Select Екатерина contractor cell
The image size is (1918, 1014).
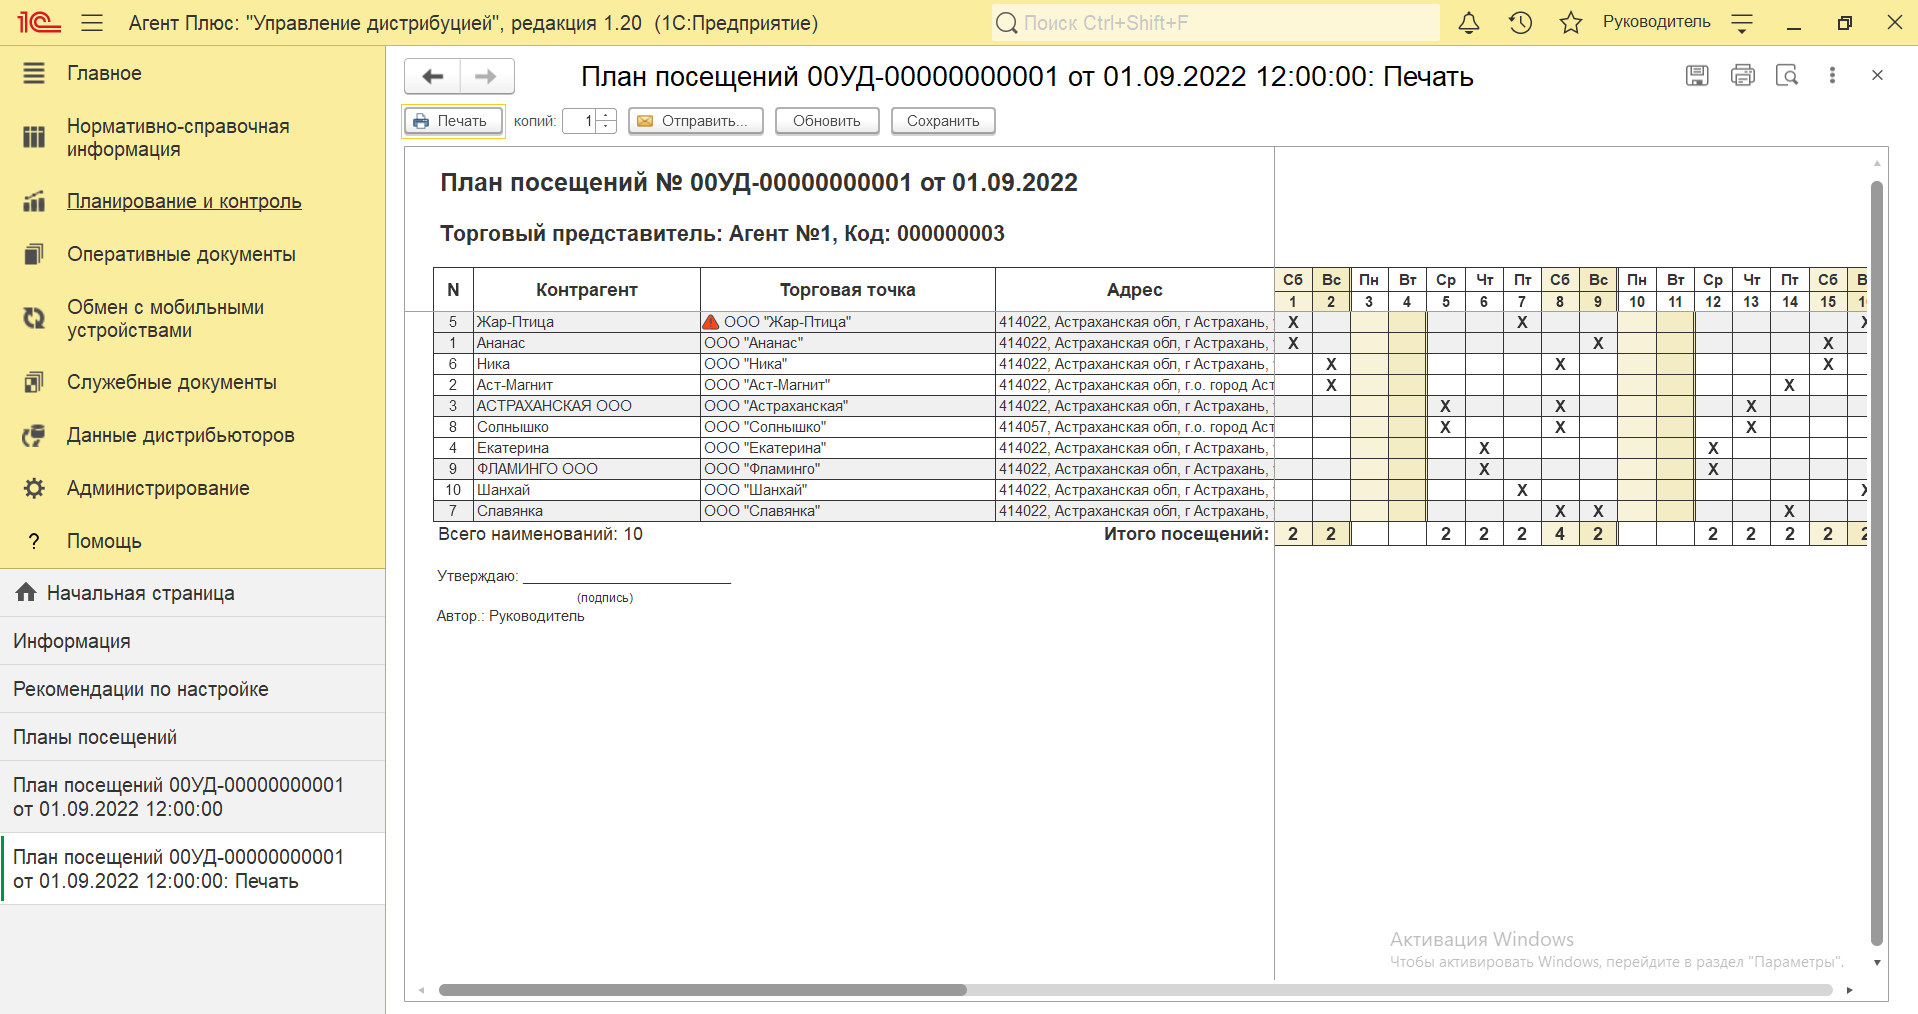[x=587, y=448]
